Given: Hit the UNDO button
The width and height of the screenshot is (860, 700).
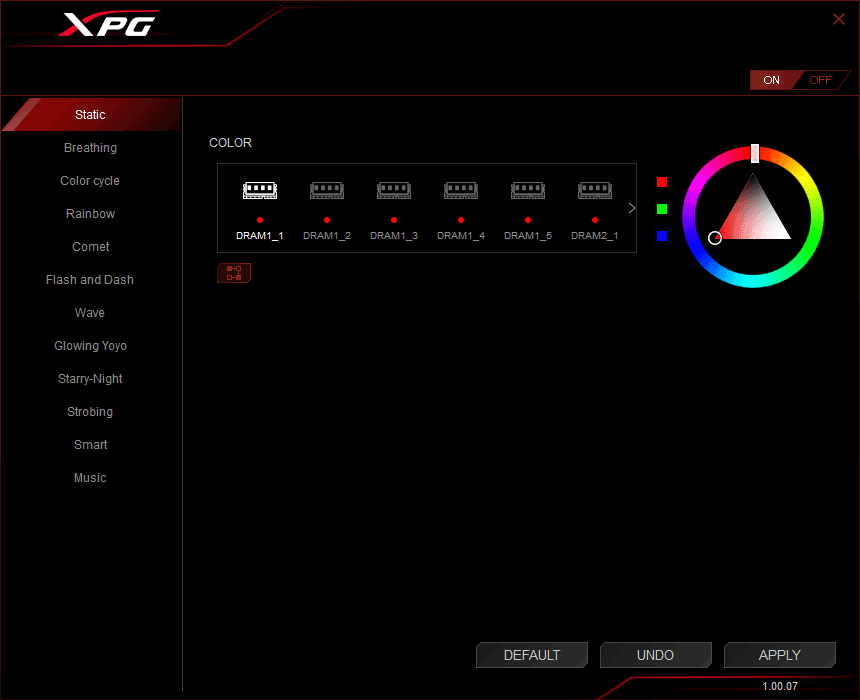Looking at the screenshot, I should tap(655, 655).
